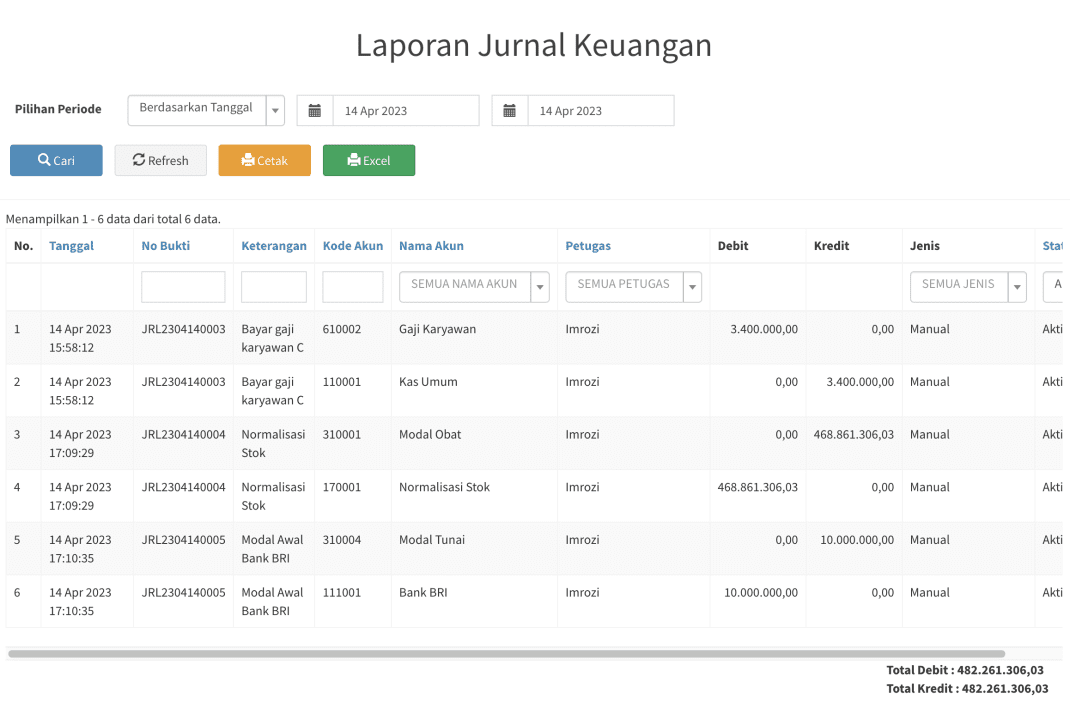Expand the Semua Jenis filter dropdown
This screenshot has height=720, width=1070.
968,287
